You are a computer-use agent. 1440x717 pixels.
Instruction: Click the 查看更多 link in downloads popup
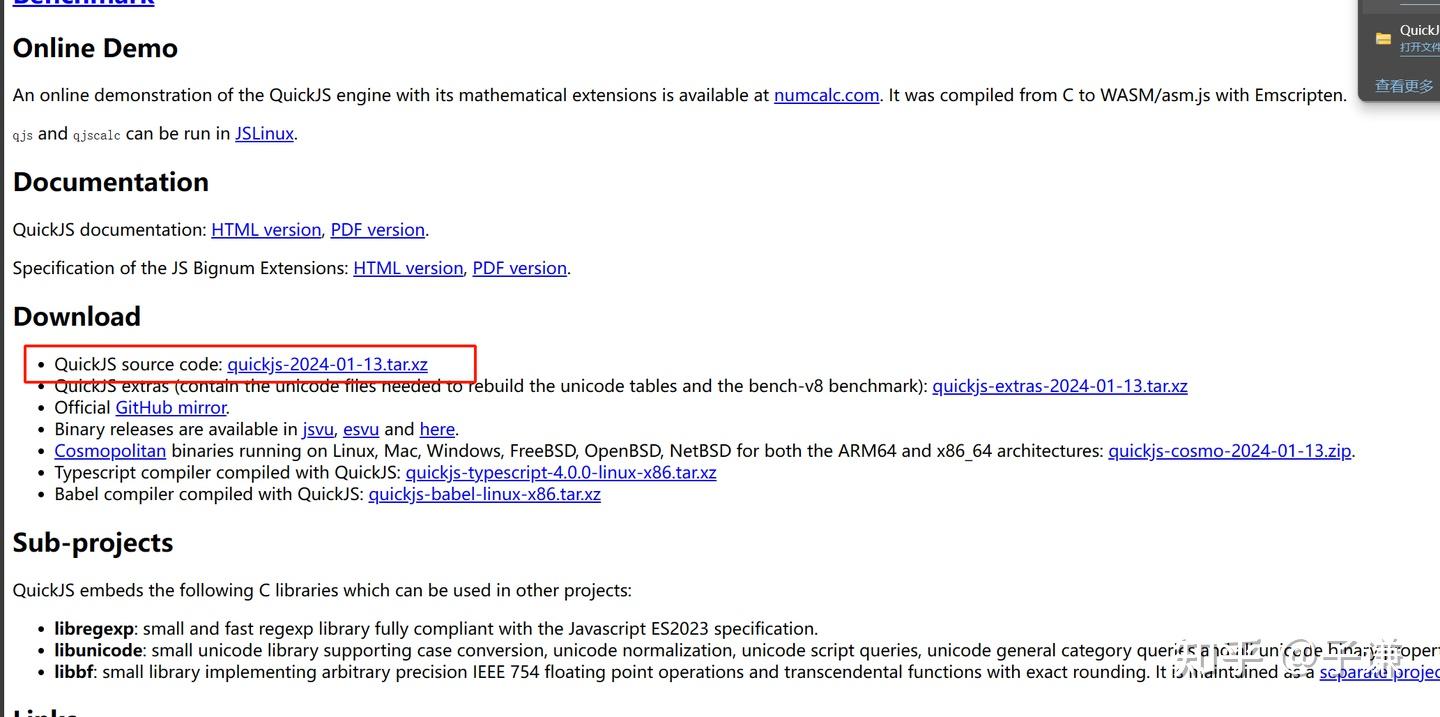(1405, 86)
